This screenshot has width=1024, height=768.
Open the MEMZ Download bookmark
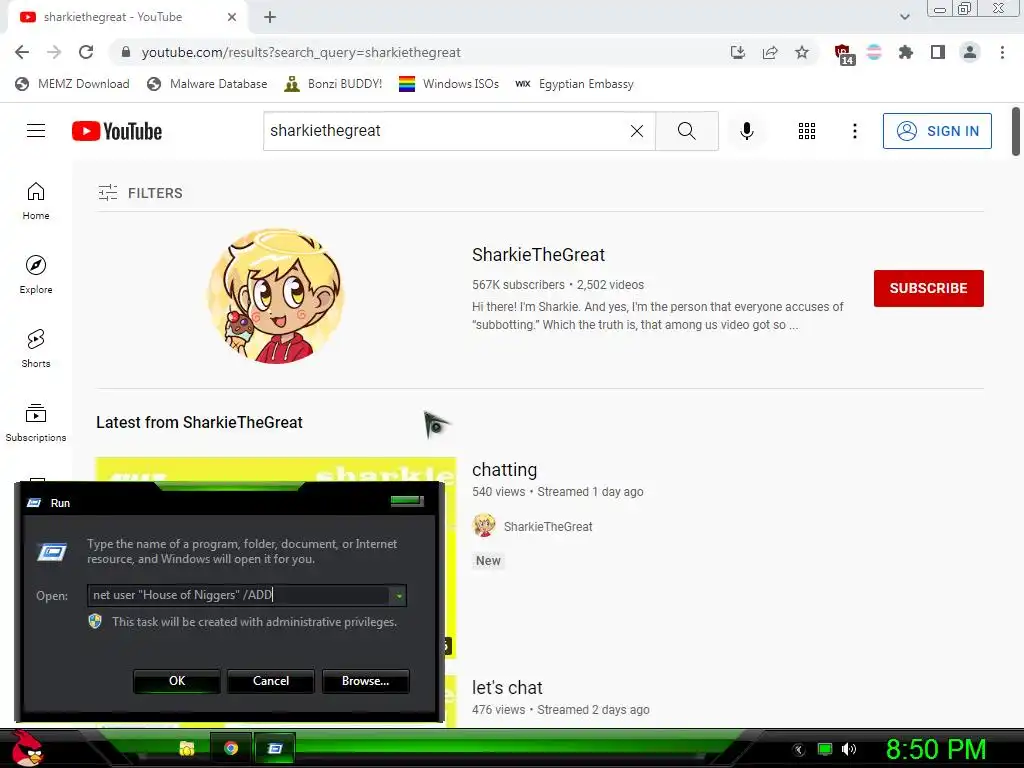pyautogui.click(x=72, y=84)
